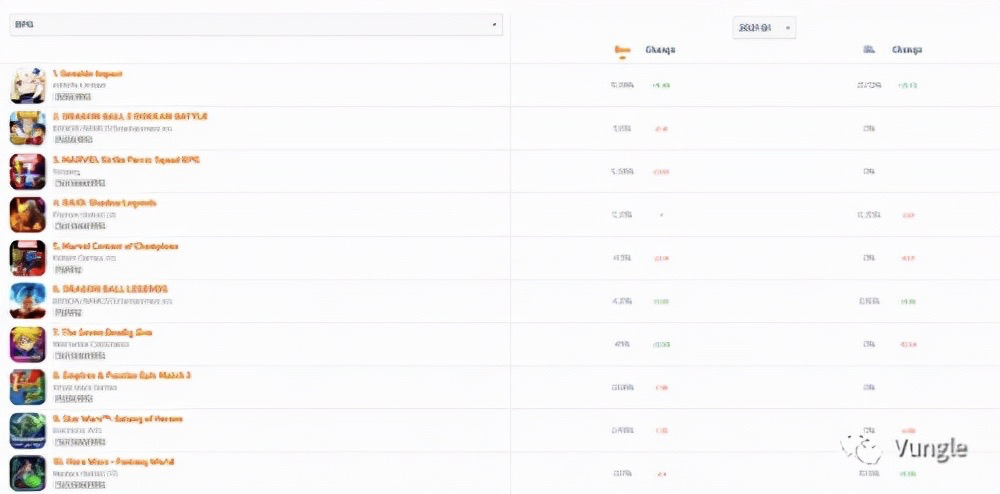This screenshot has width=1000, height=494.
Task: Click the Star Wars Galaxy of Heroes icon
Action: coord(28,431)
